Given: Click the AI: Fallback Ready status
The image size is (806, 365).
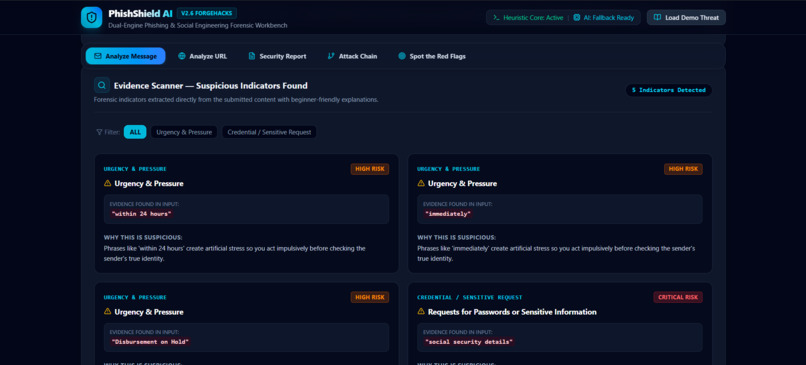Looking at the screenshot, I should tap(603, 17).
